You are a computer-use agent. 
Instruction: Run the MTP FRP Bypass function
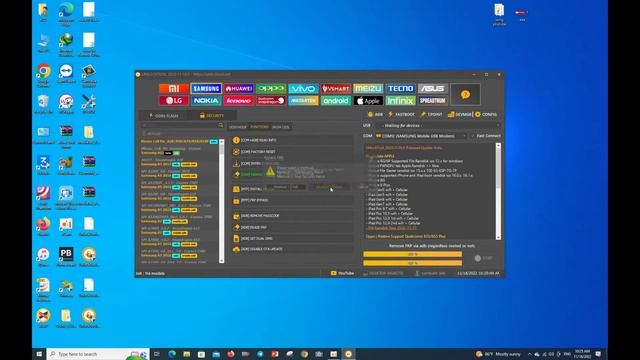[292, 200]
